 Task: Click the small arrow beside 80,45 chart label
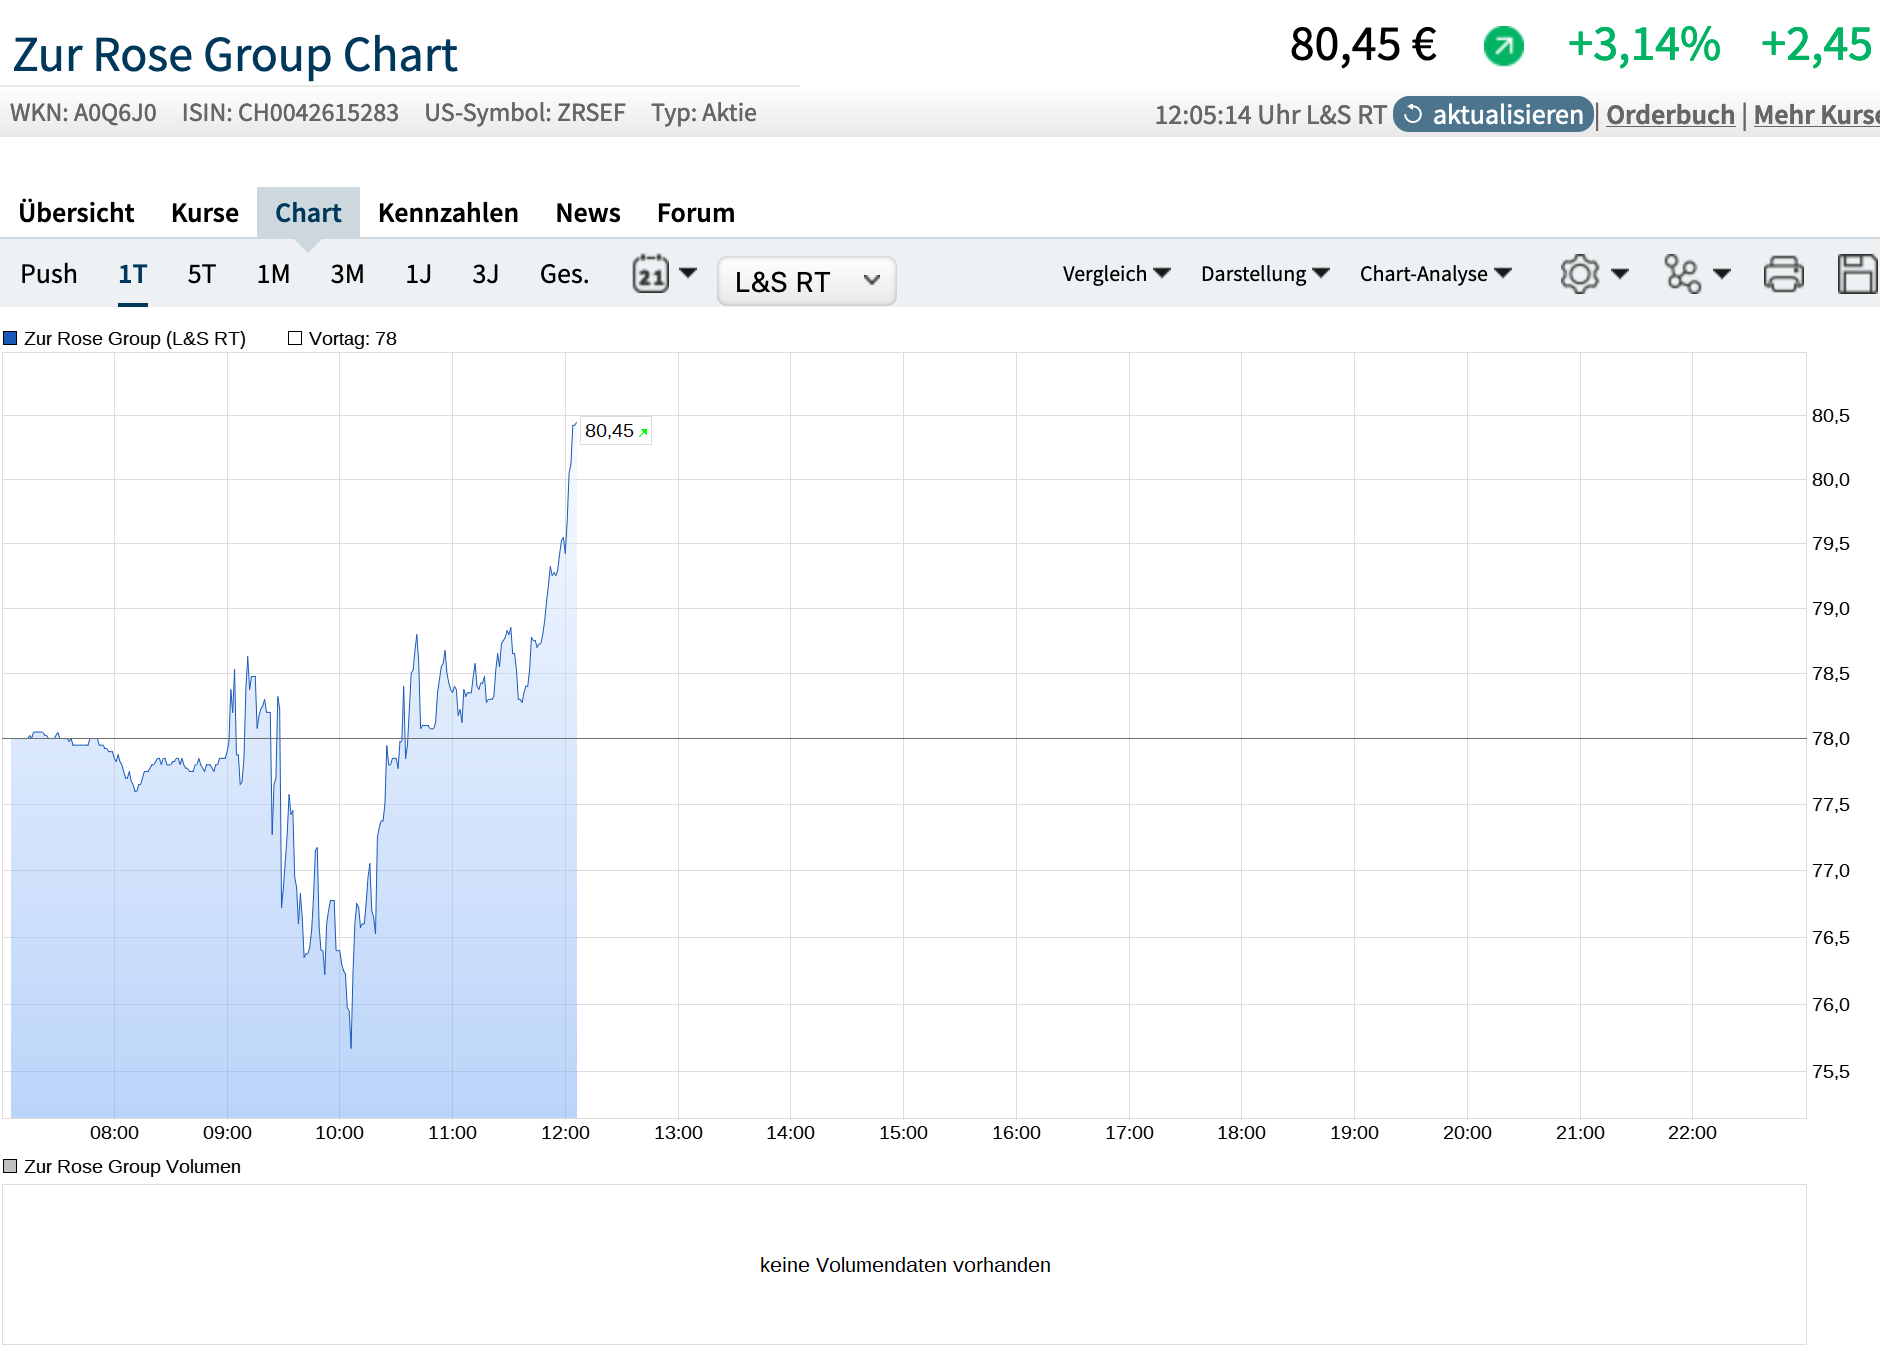tap(644, 432)
